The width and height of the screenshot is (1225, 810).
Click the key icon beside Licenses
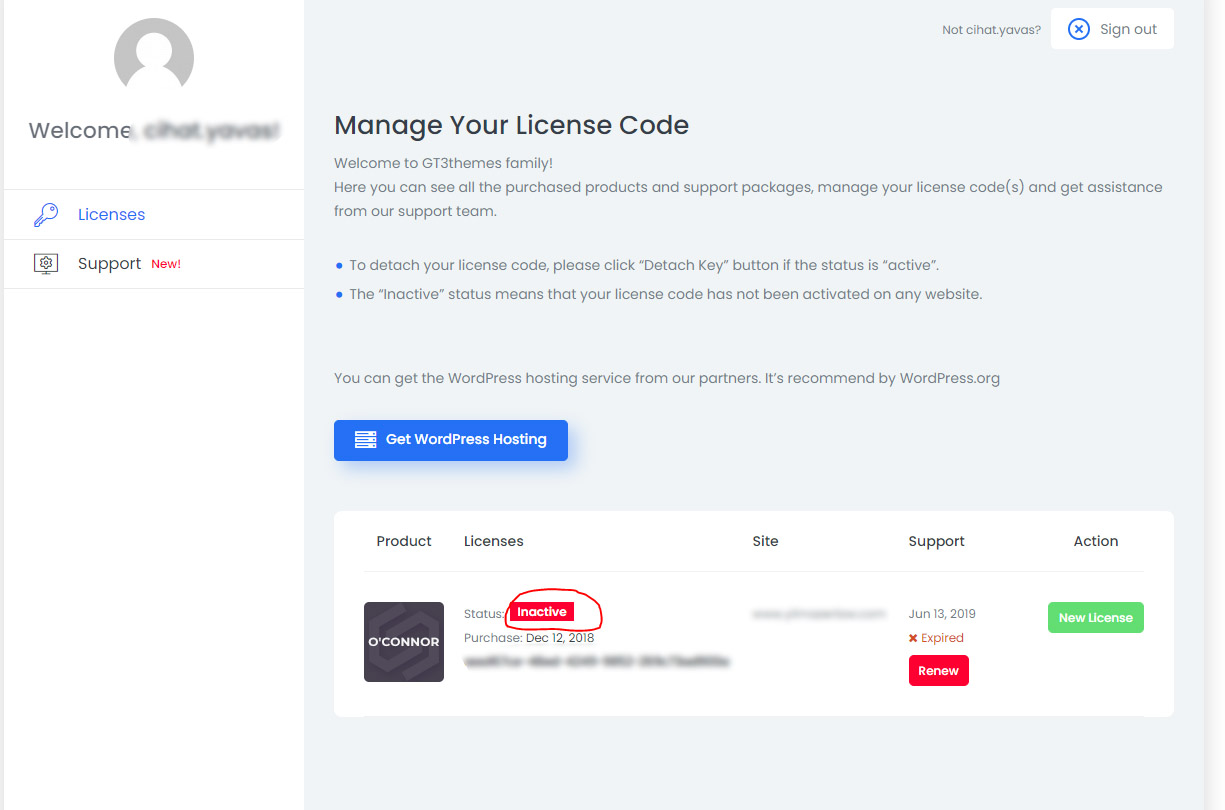coord(46,215)
